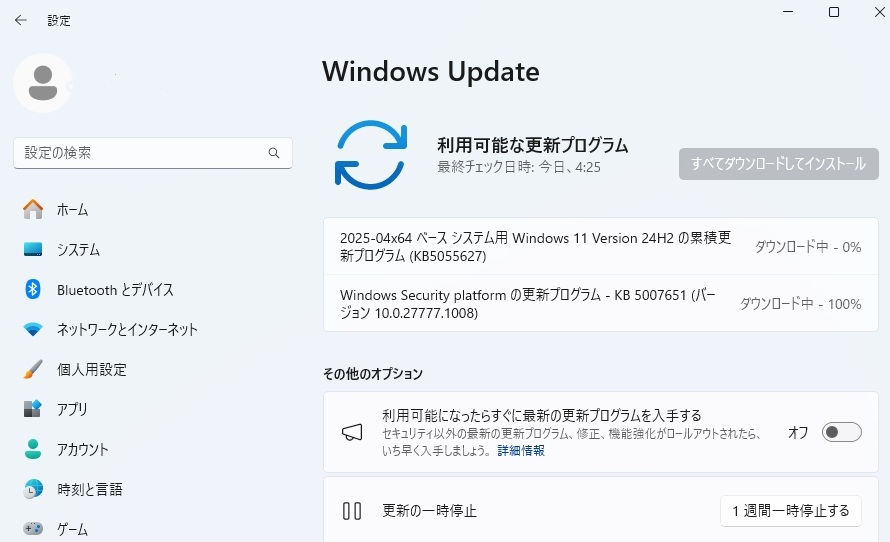890x542 pixels.
Task: Click the paintbrush icon for 個人用設定
Action: pyautogui.click(x=33, y=369)
